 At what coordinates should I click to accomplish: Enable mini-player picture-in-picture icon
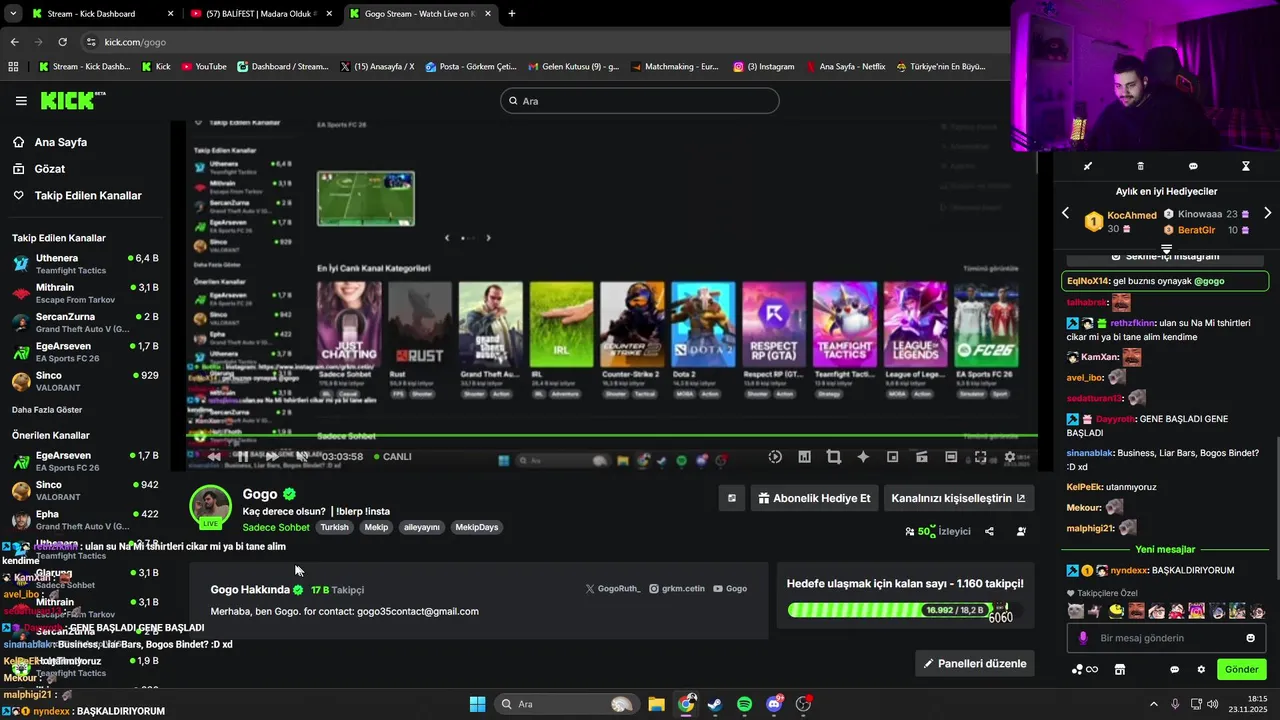coord(892,457)
